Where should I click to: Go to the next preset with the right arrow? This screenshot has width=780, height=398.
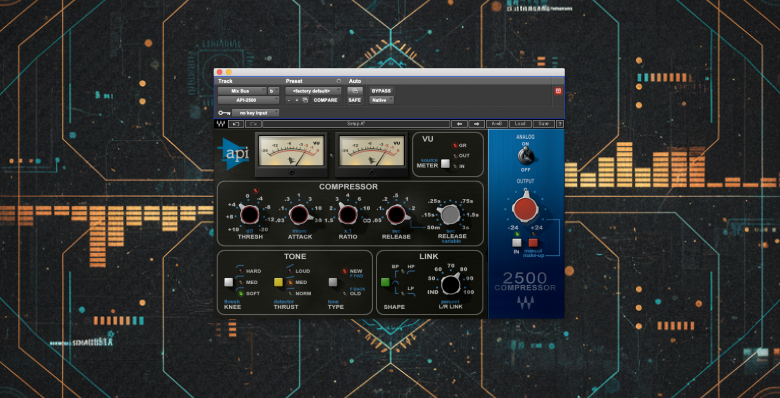pos(476,124)
